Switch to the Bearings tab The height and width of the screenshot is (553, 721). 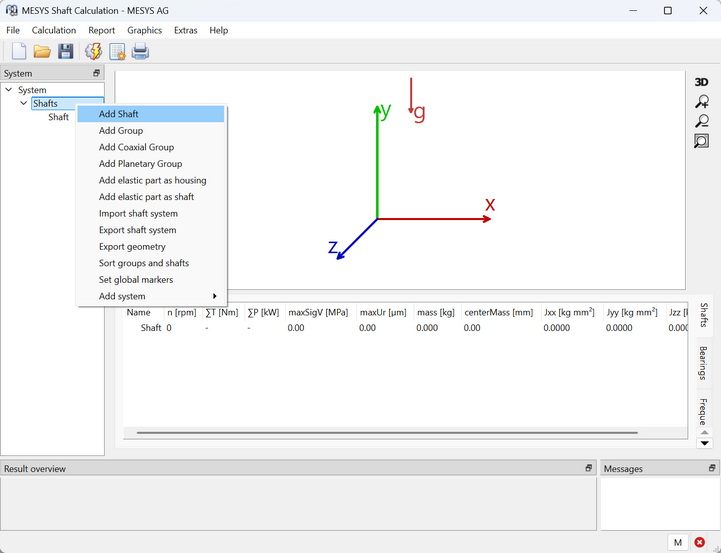point(704,362)
